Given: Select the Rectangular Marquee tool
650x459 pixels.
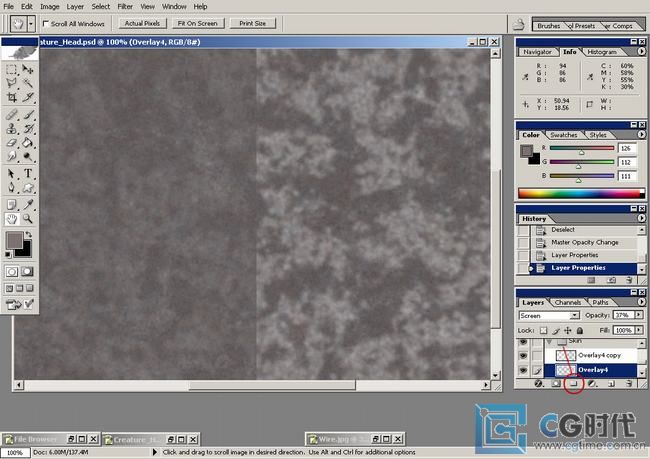Looking at the screenshot, I should pyautogui.click(x=11, y=69).
